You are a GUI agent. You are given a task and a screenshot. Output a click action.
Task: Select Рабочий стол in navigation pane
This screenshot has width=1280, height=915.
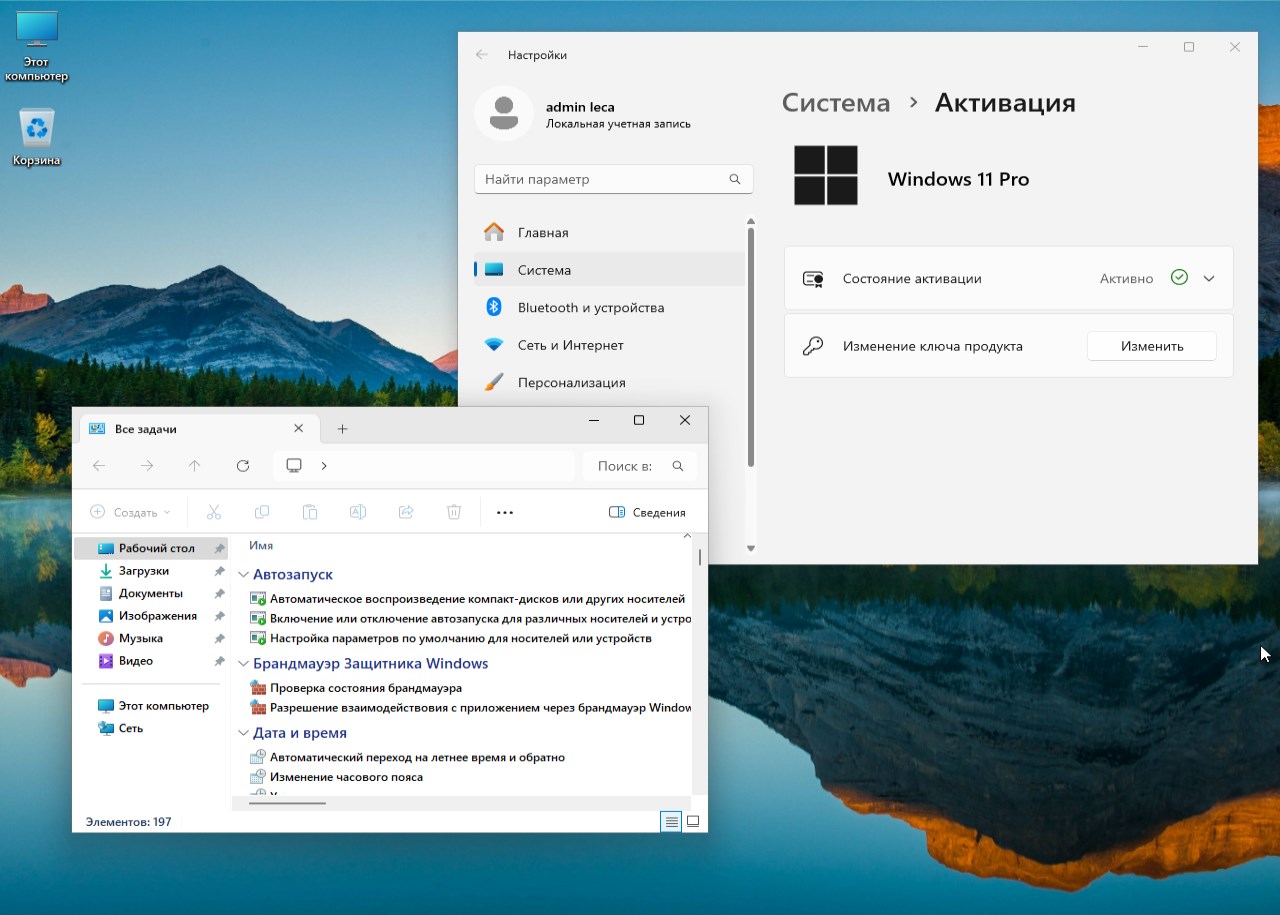pyautogui.click(x=151, y=548)
